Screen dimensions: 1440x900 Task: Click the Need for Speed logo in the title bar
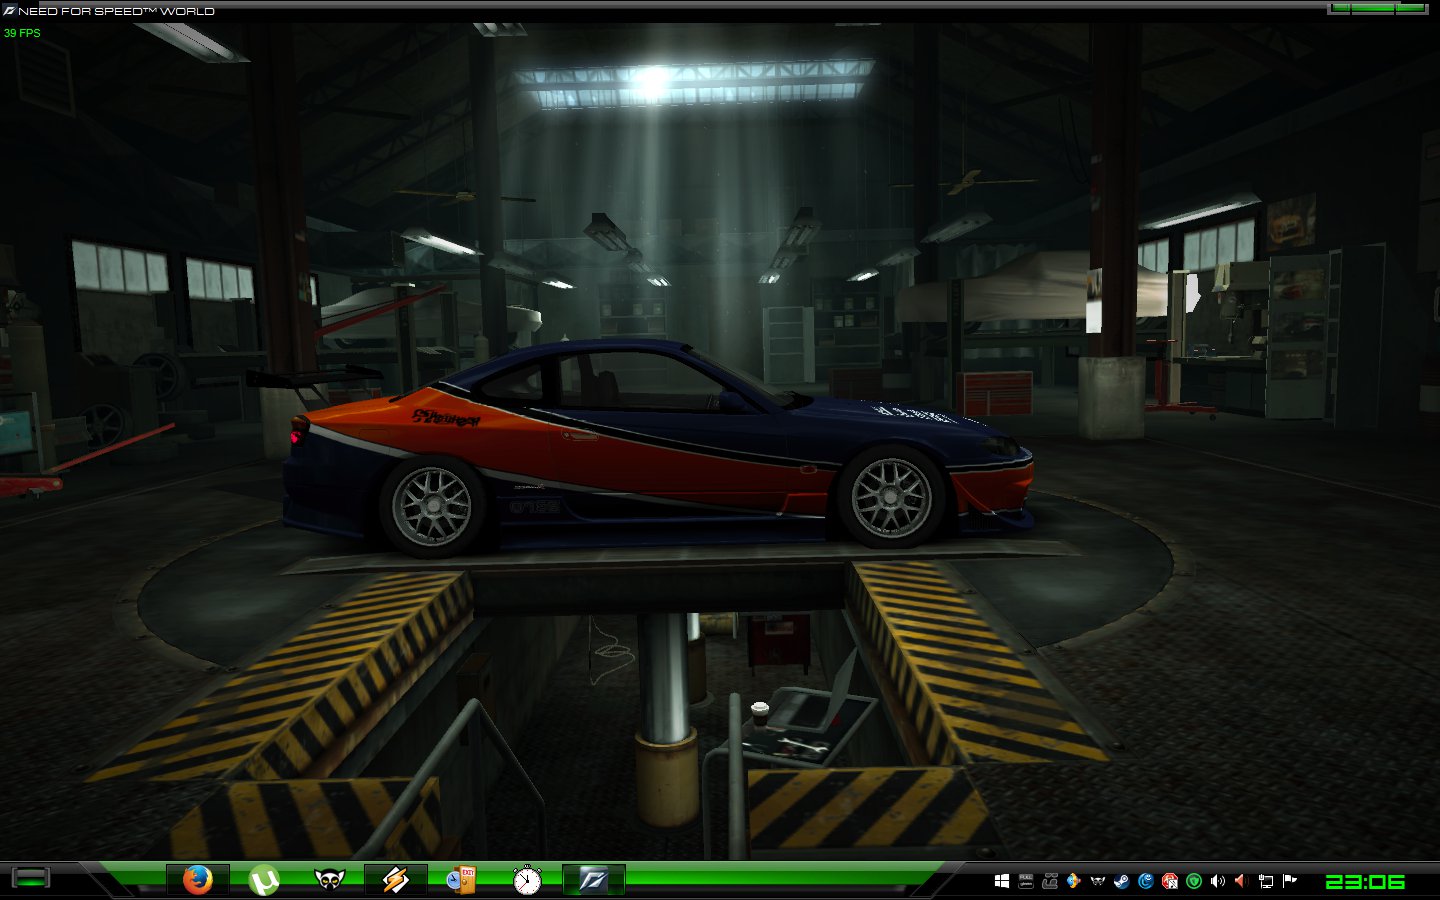pos(9,11)
